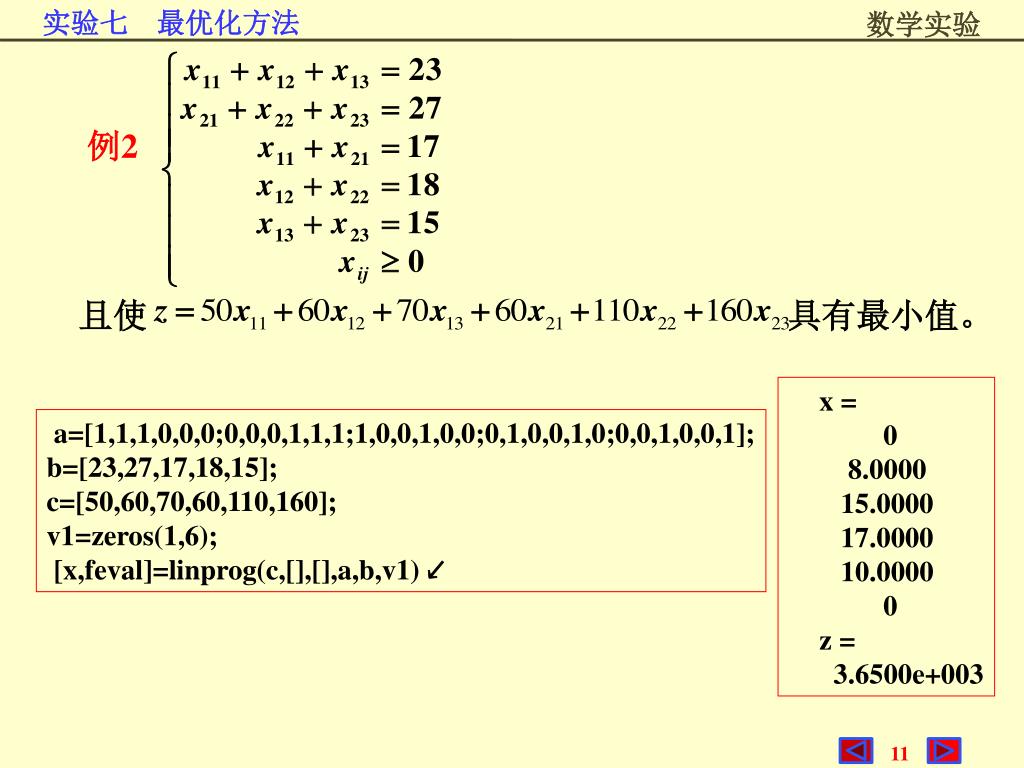Select the equation equal to 17
Screen dimensions: 1024x768
click(x=347, y=148)
